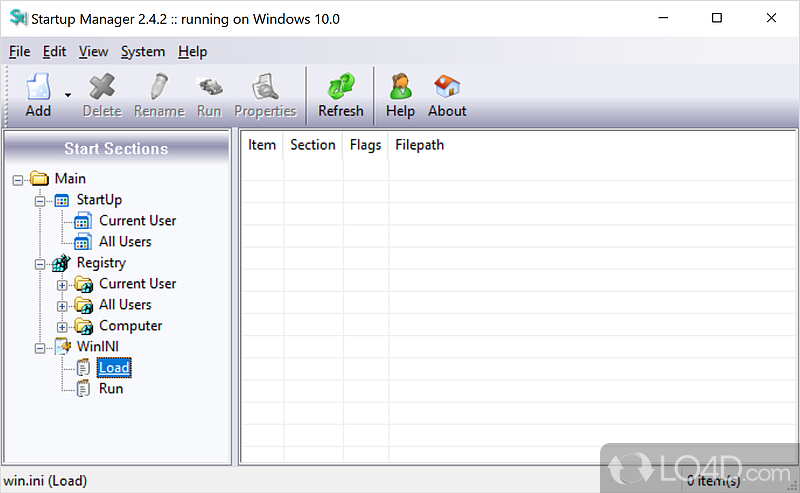Viewport: 800px width, 493px height.
Task: Collapse the WinINI tree node
Action: pyautogui.click(x=40, y=347)
